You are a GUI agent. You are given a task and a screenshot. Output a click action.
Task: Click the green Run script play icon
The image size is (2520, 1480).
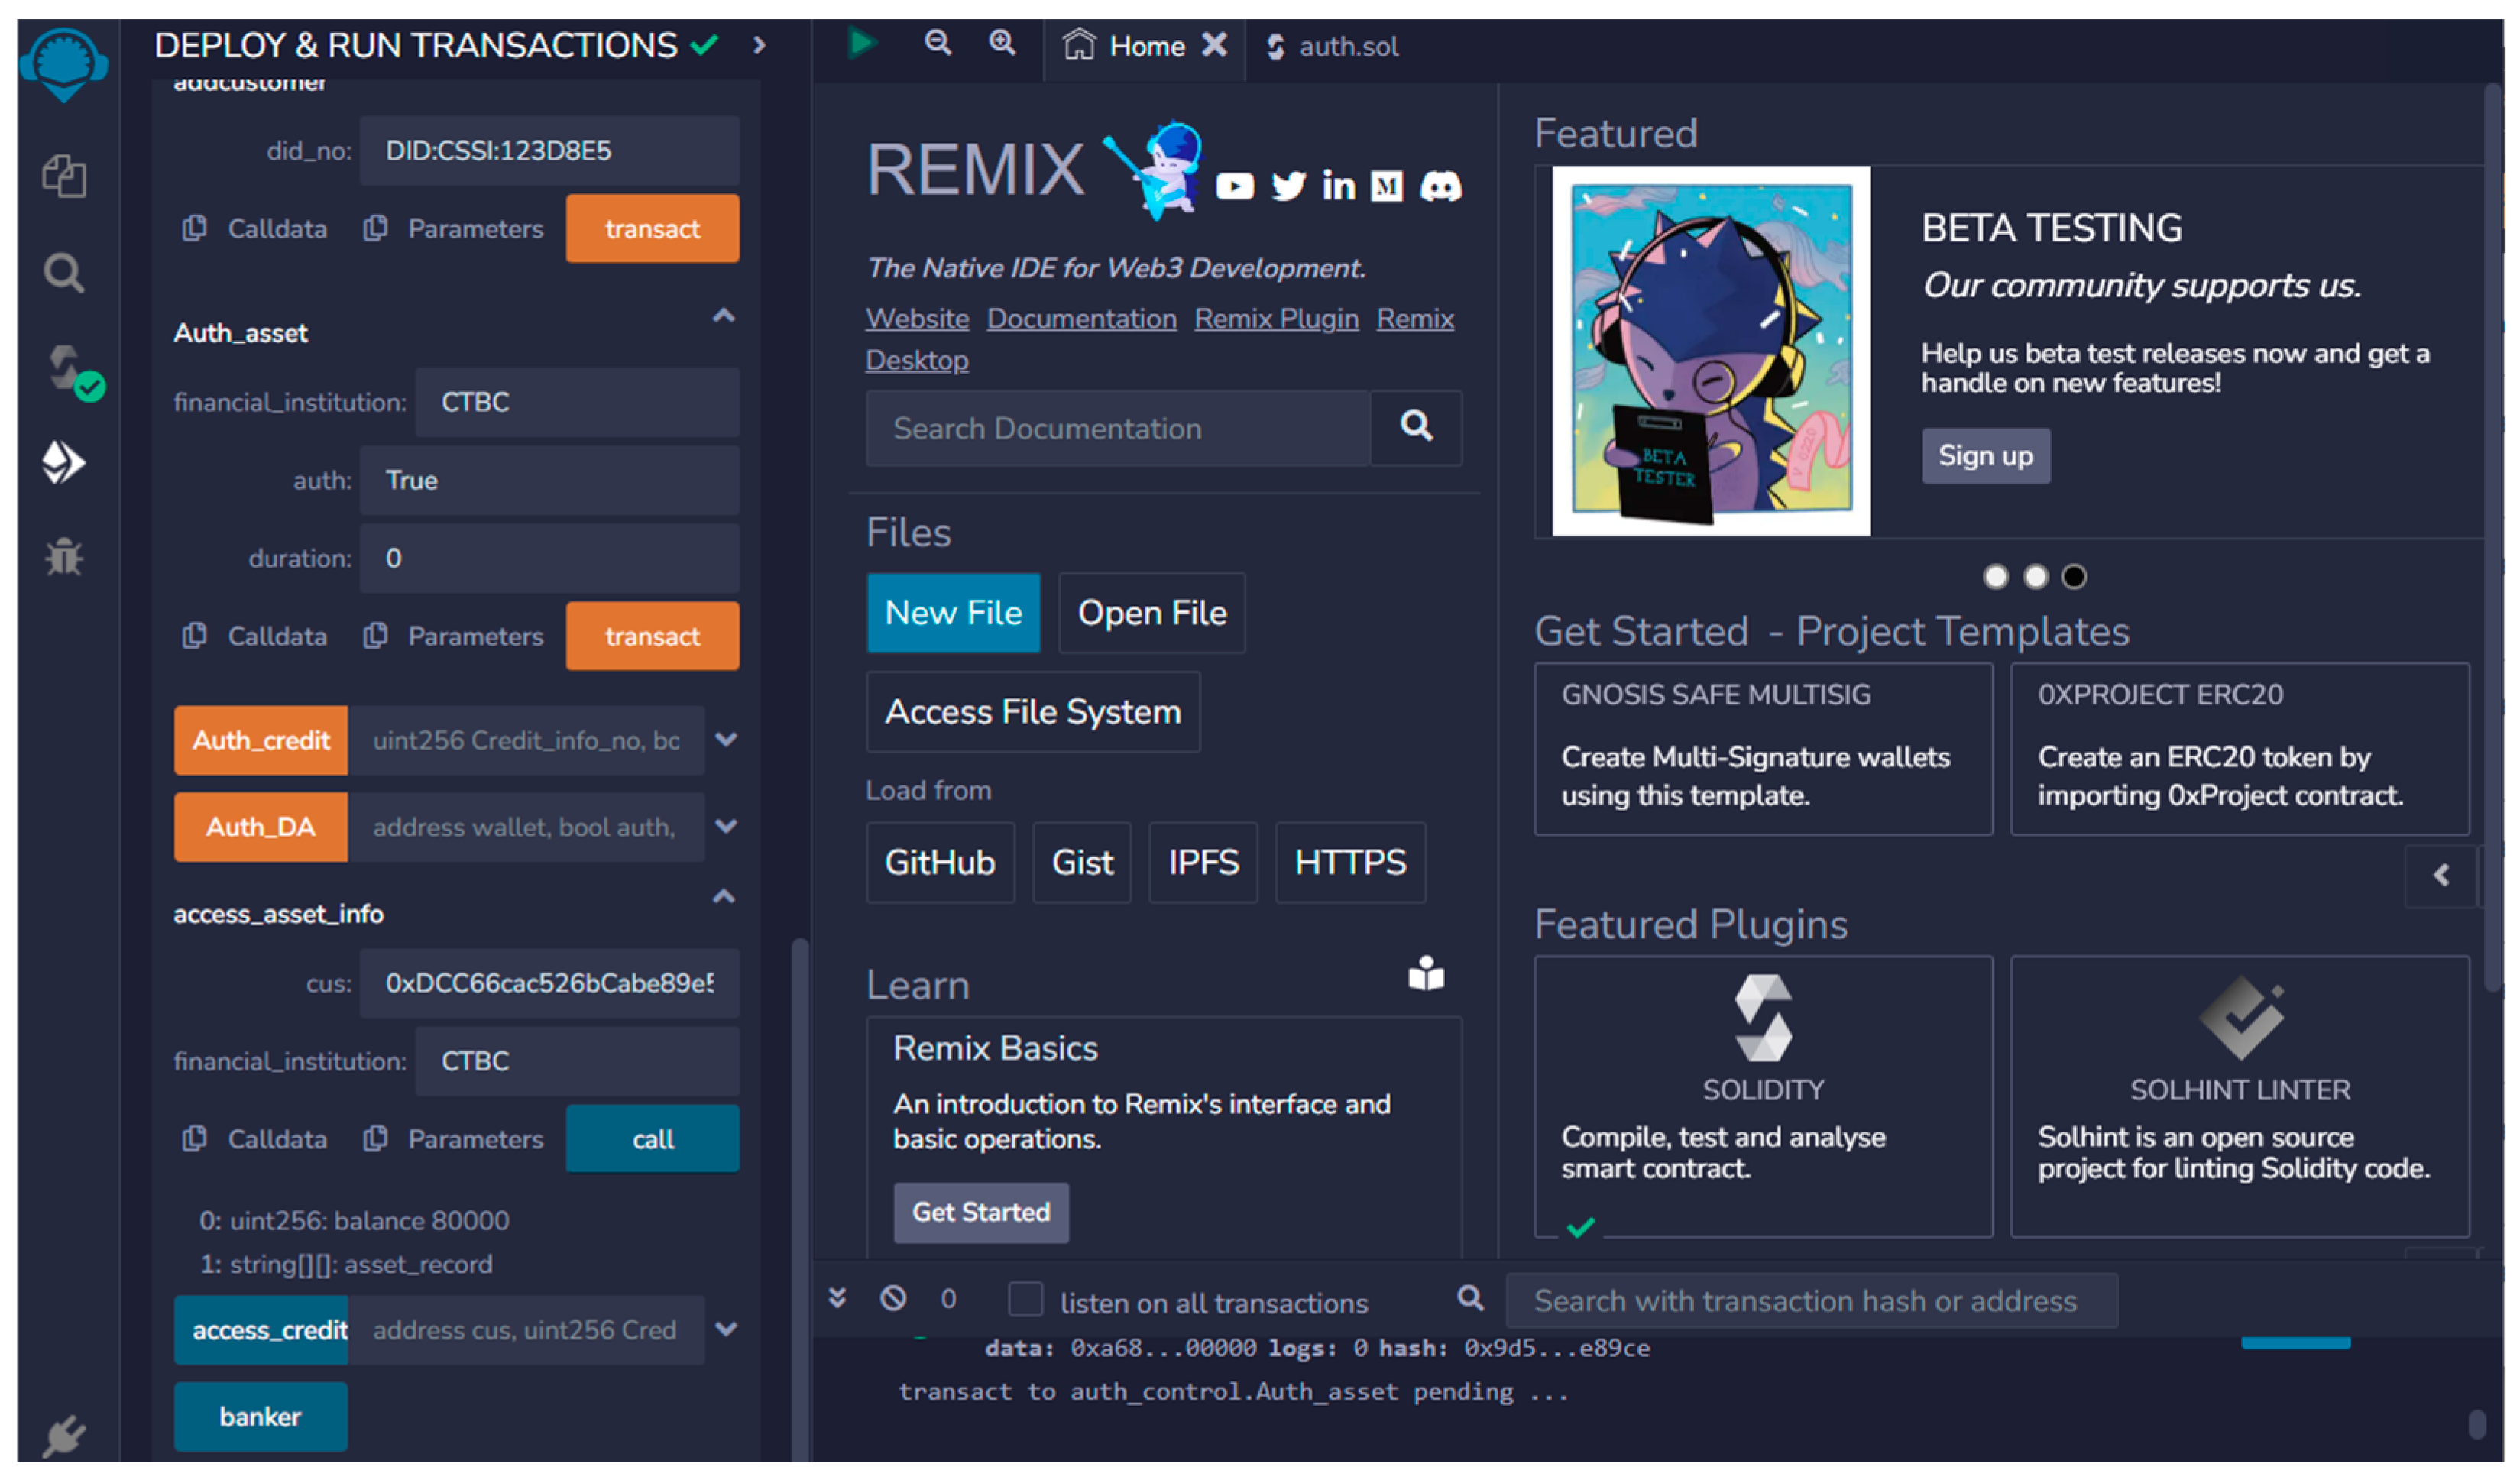[862, 44]
